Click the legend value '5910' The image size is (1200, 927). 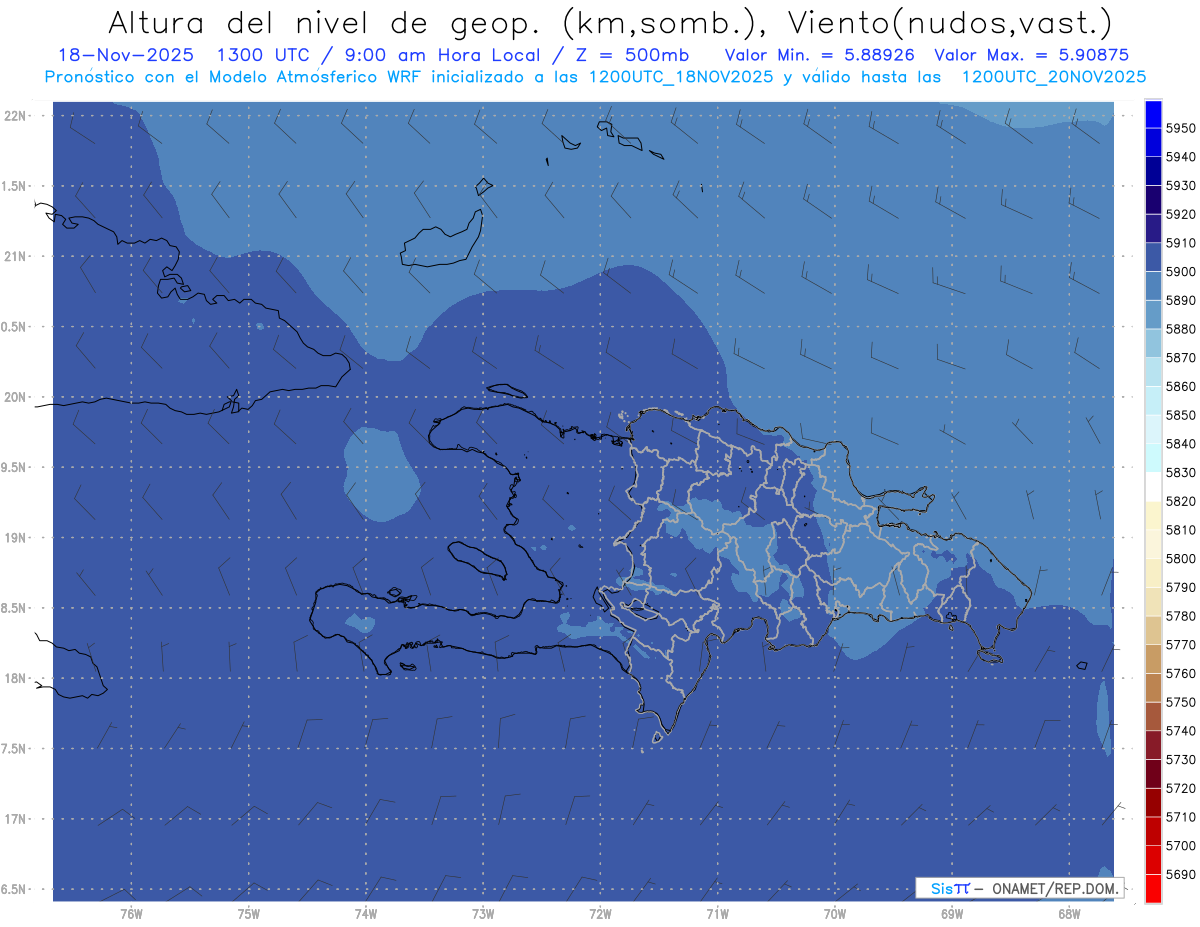1181,243
